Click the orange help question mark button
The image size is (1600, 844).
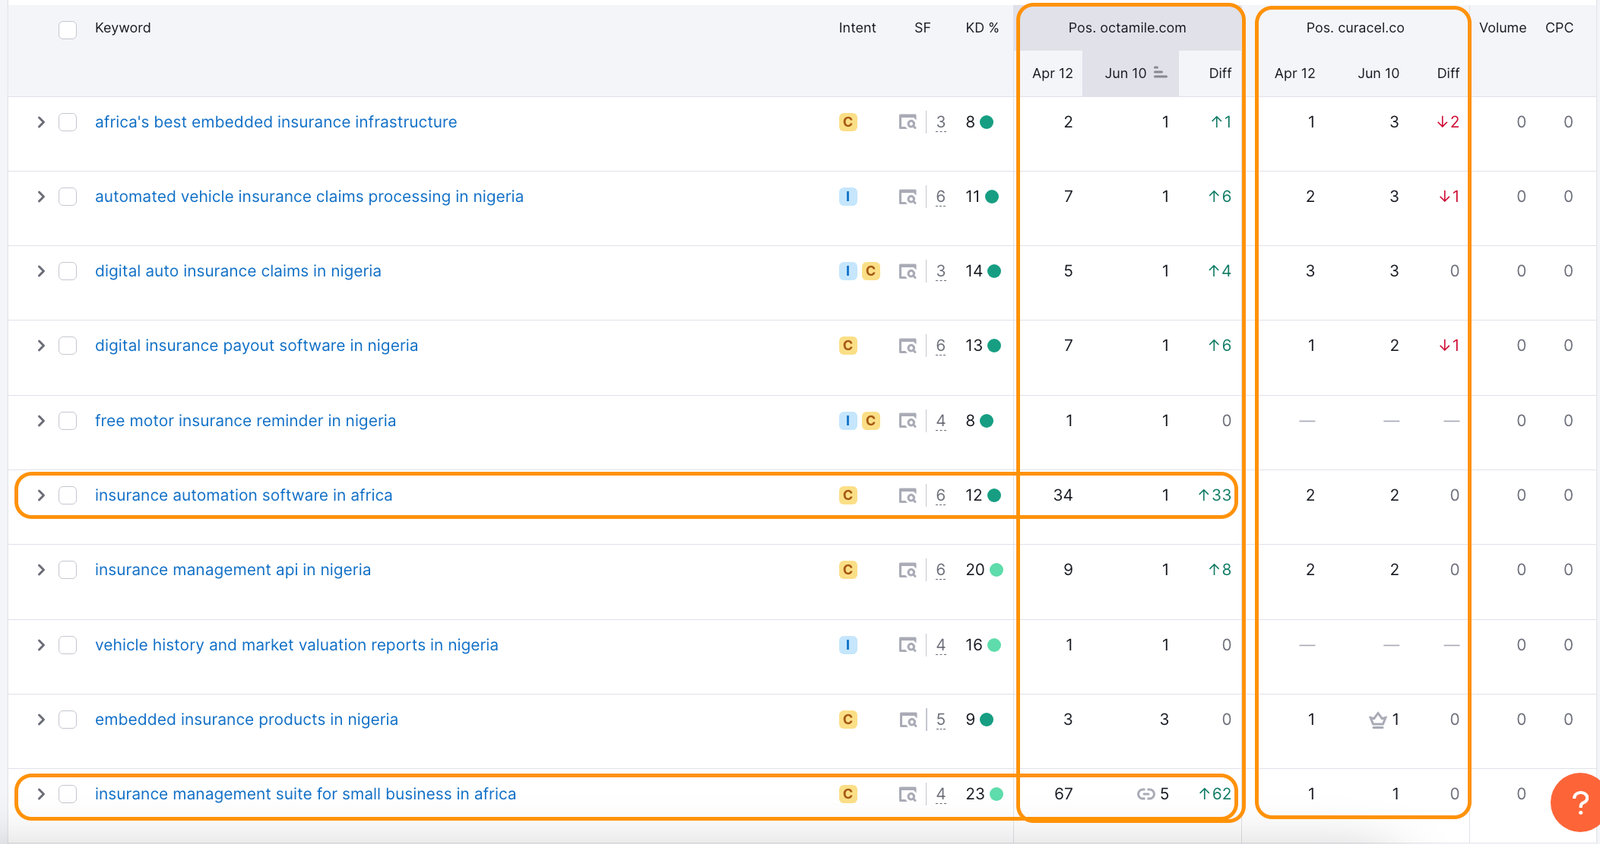[1577, 802]
